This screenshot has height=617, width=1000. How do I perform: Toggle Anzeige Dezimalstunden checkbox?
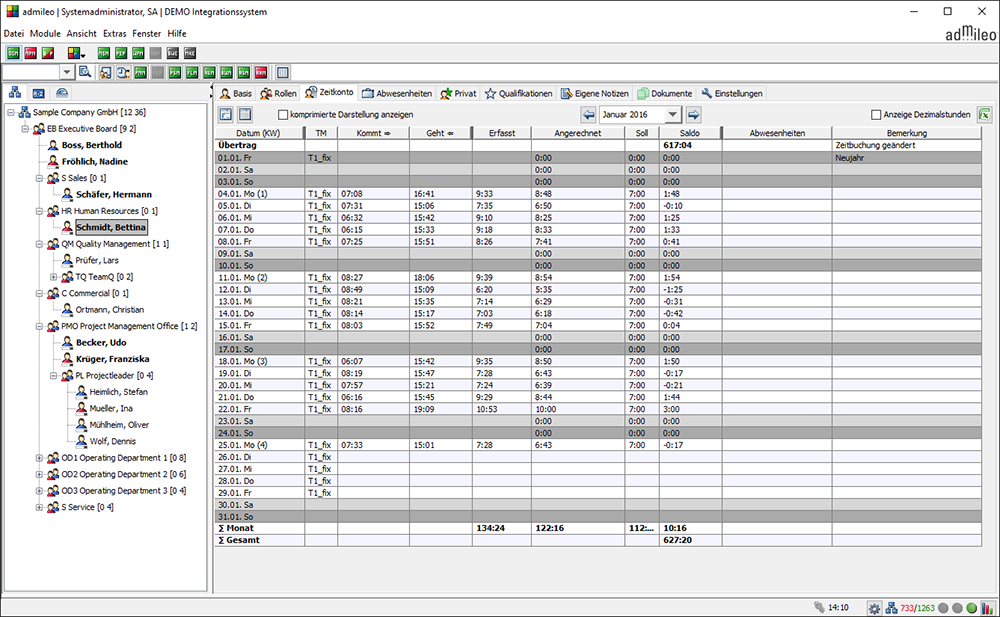[x=876, y=115]
